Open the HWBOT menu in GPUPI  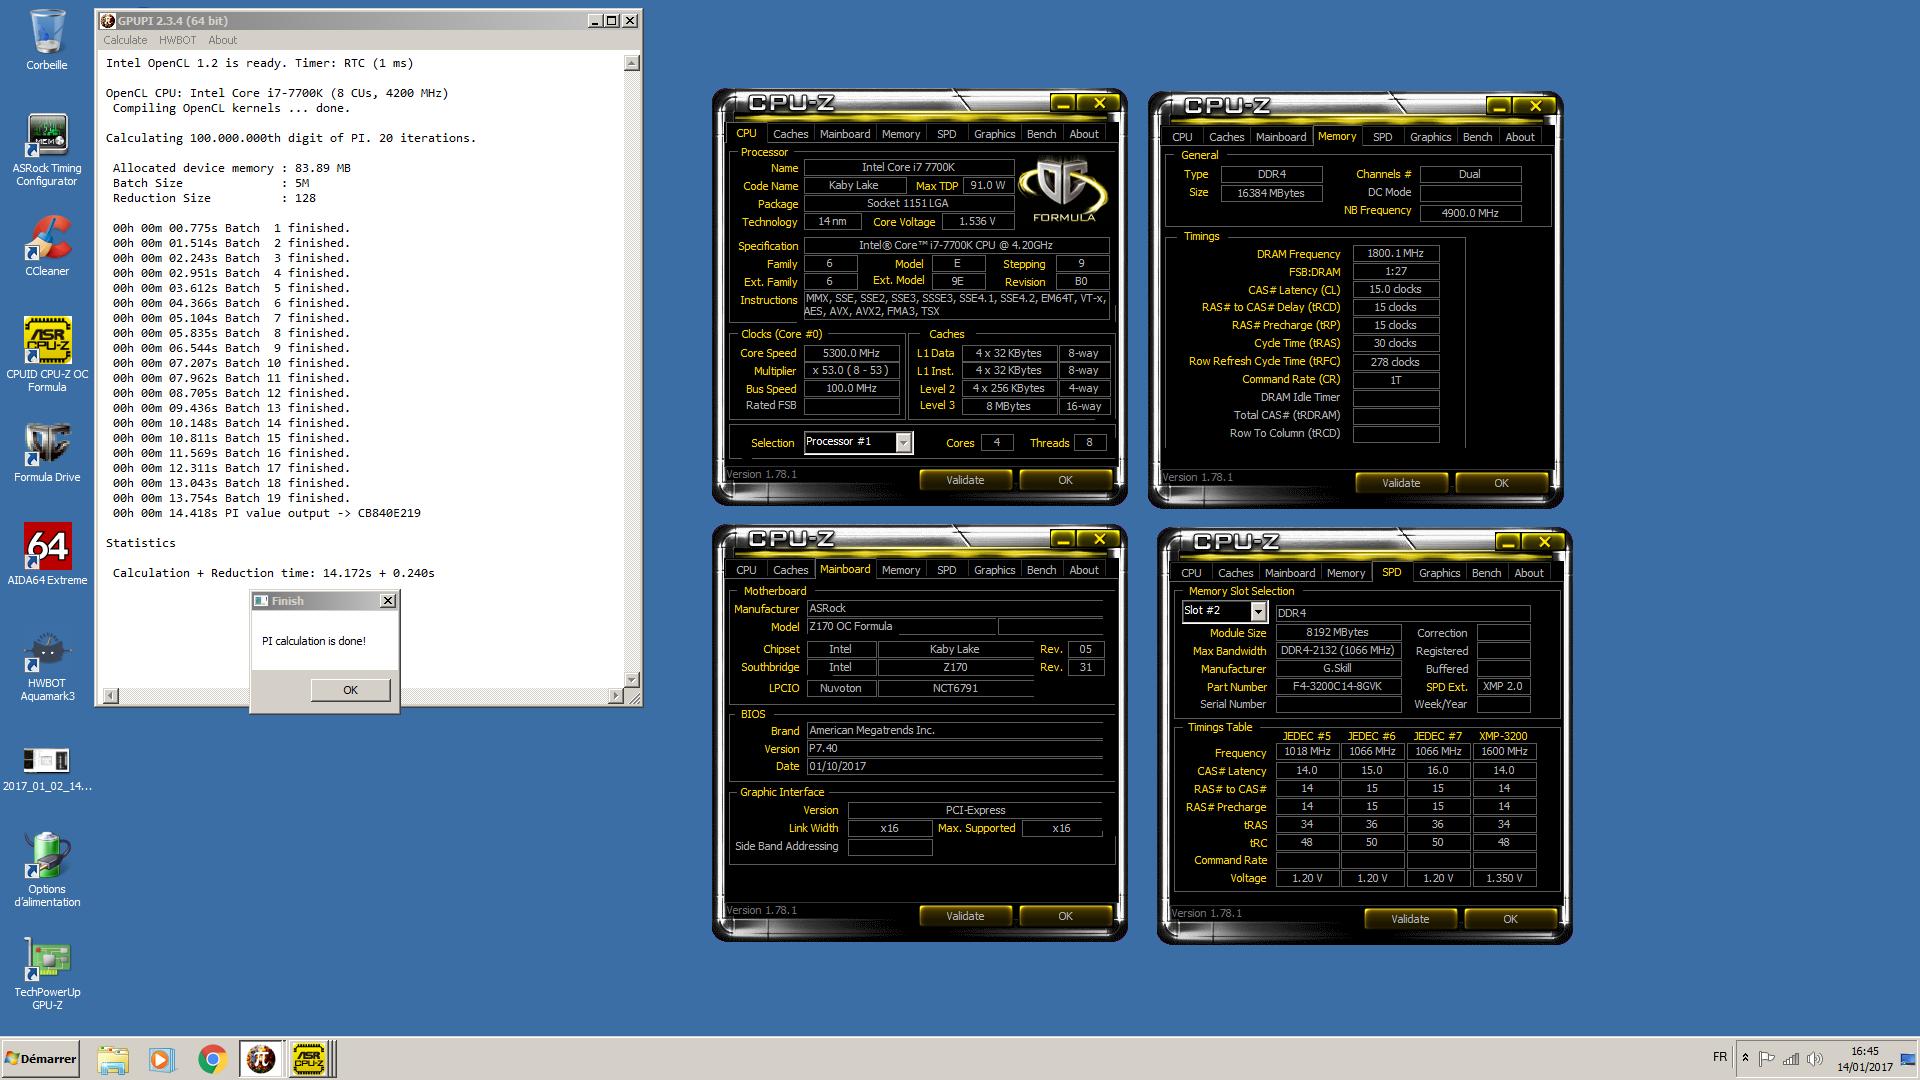(177, 40)
